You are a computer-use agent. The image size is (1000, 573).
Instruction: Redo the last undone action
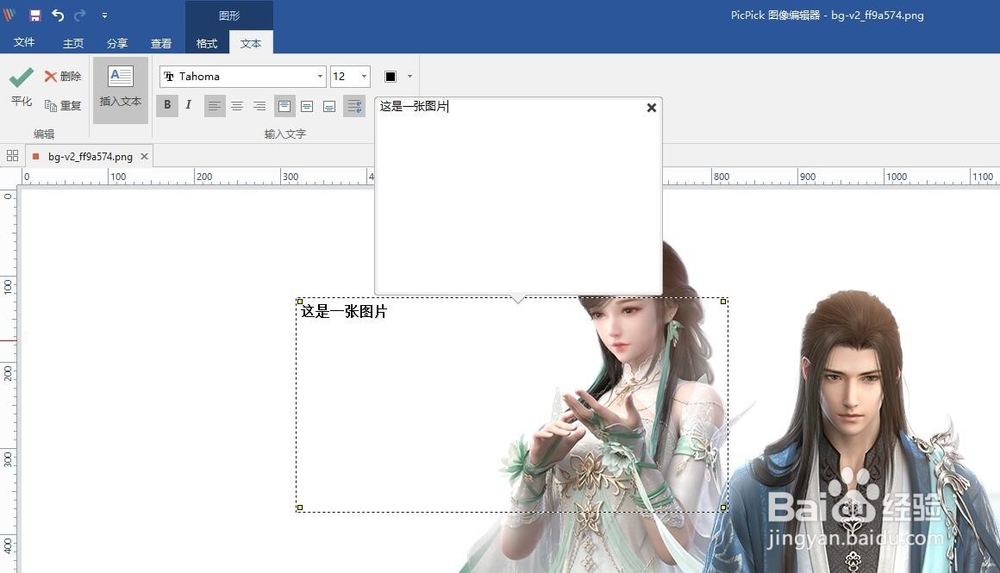pyautogui.click(x=80, y=15)
